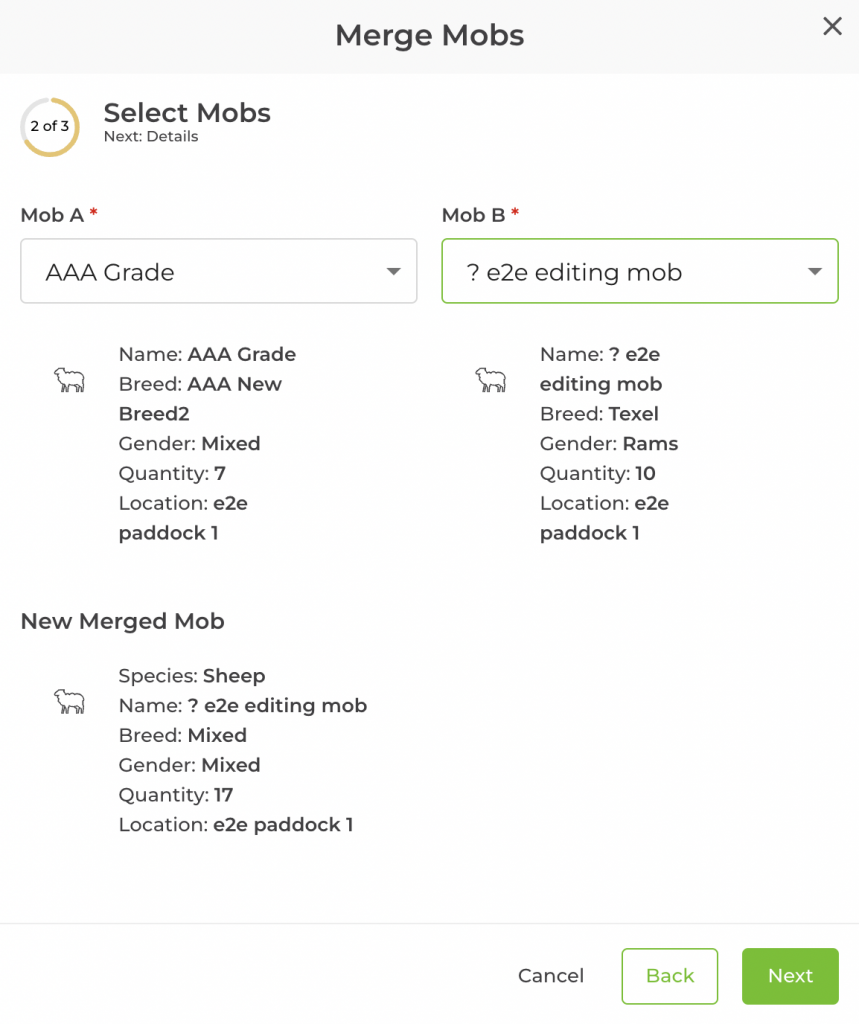
Task: Expand the Mob B dropdown arrow
Action: (815, 271)
